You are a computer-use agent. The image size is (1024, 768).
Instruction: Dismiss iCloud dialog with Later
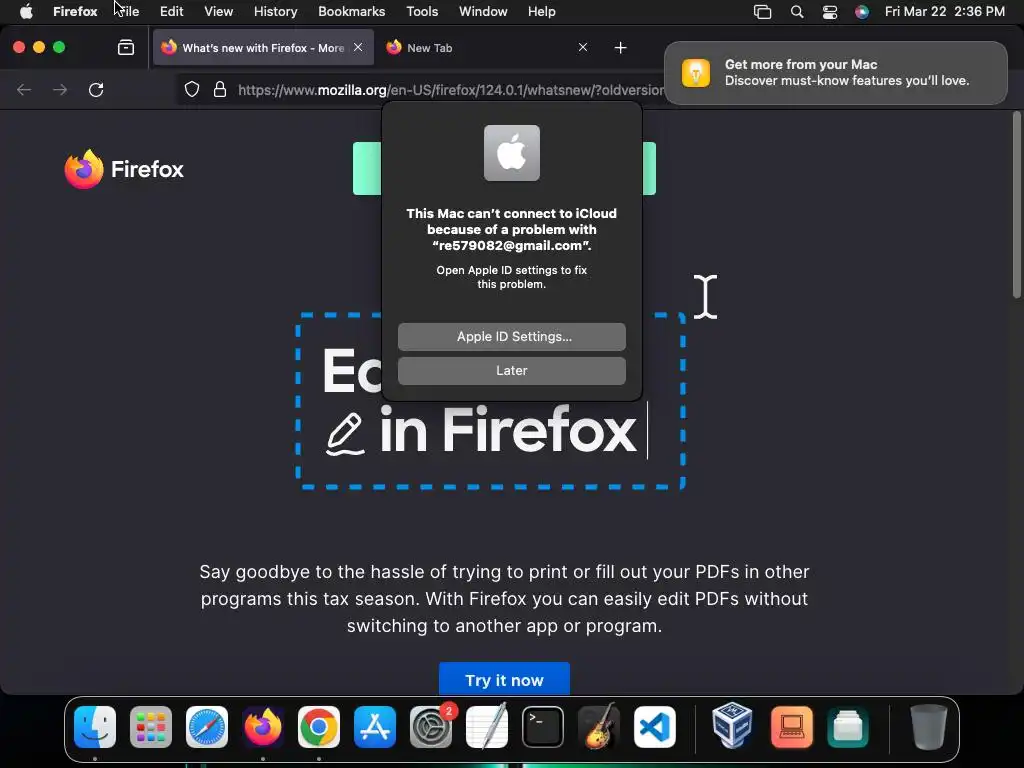click(x=511, y=370)
